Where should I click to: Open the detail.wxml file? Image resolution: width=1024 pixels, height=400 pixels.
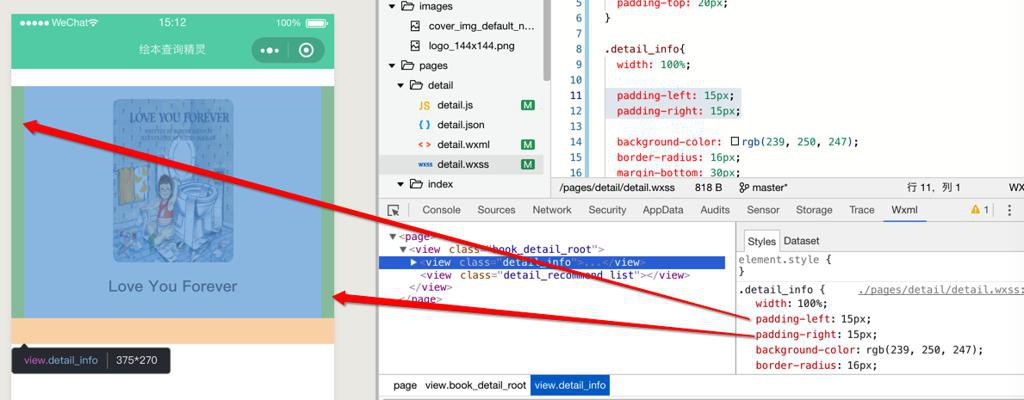(x=463, y=144)
